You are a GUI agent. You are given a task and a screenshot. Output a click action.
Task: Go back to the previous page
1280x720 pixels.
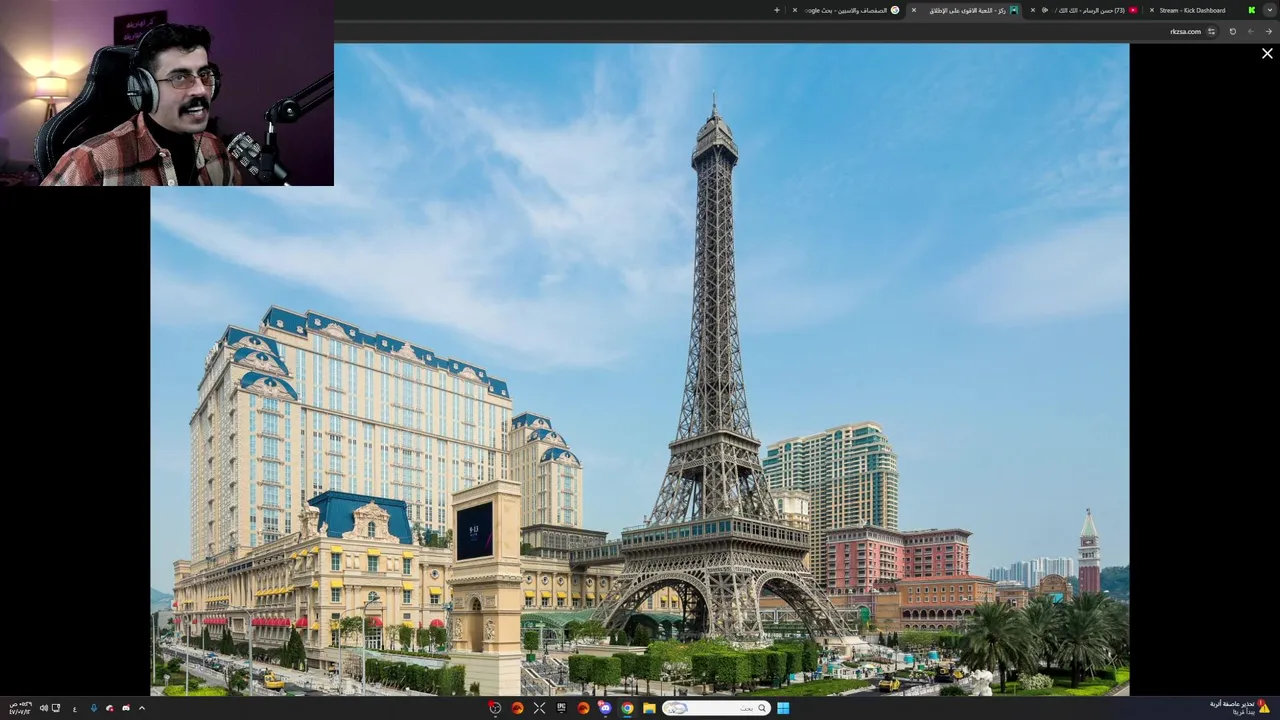1269,31
